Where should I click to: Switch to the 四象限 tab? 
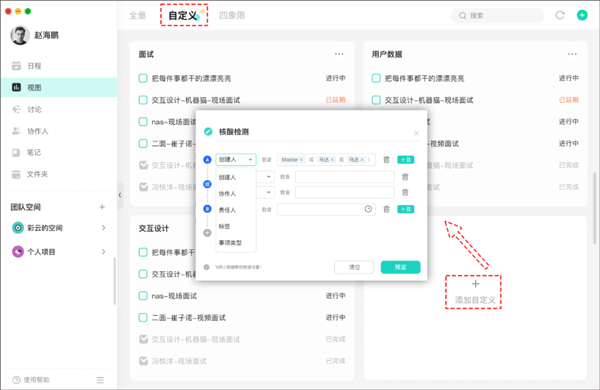[232, 16]
